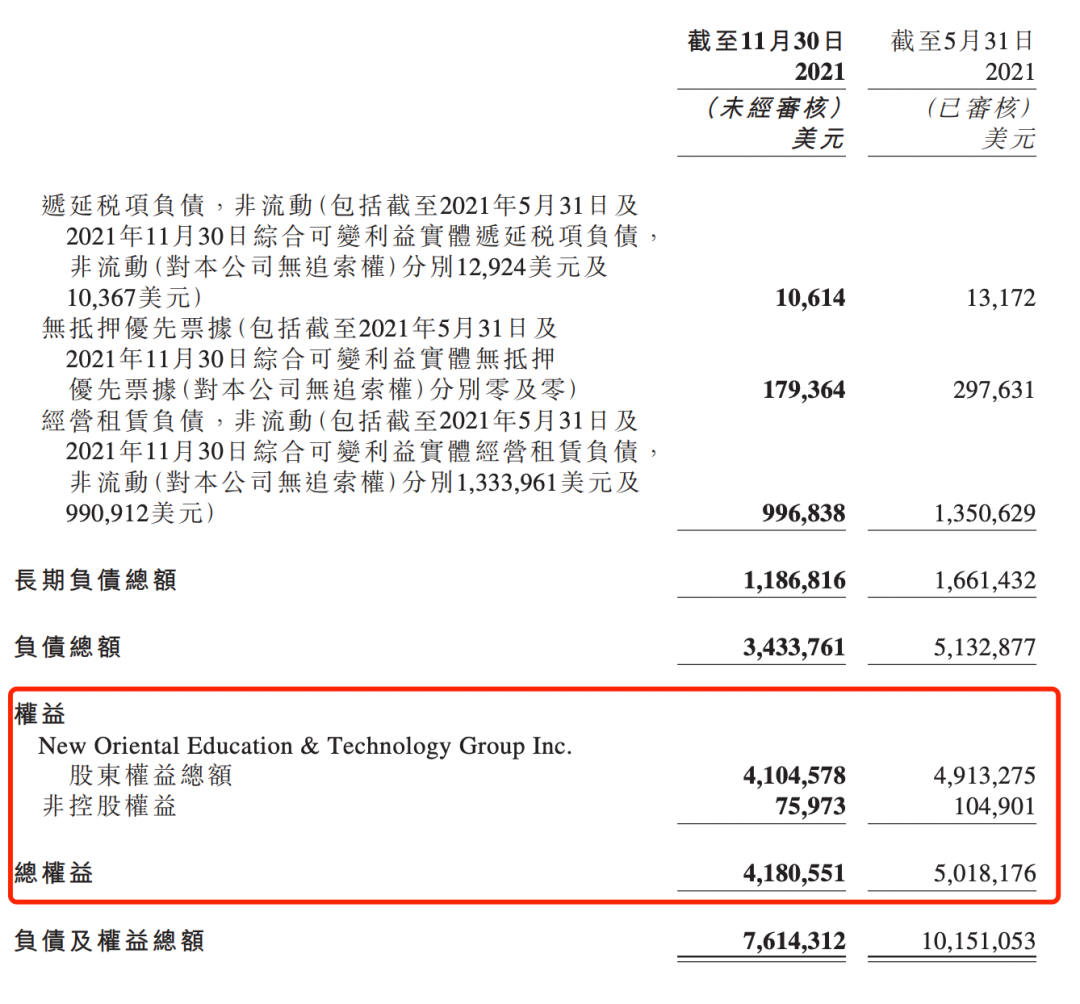The height and width of the screenshot is (1004, 1080).
Task: Click the 10,367美元 text line
Action: tap(135, 297)
